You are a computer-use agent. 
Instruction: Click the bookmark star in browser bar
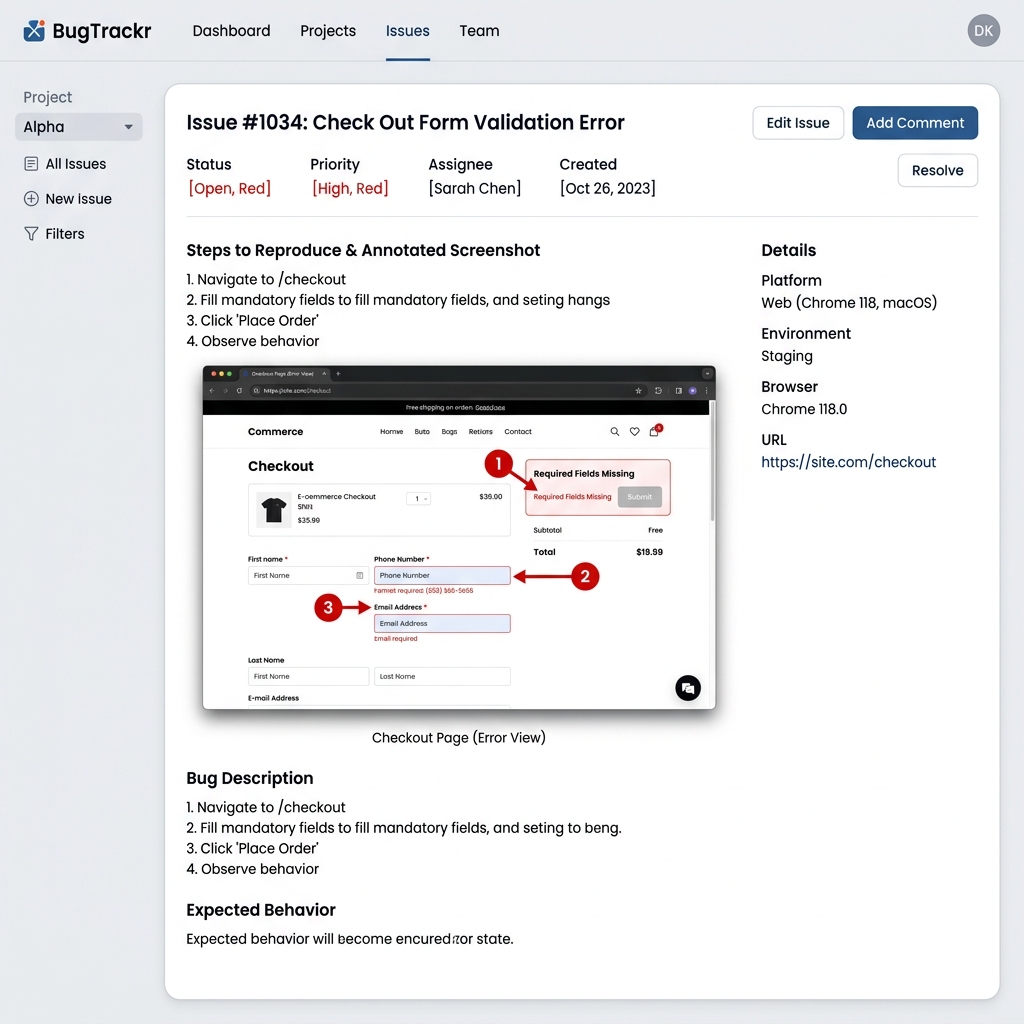pos(638,391)
